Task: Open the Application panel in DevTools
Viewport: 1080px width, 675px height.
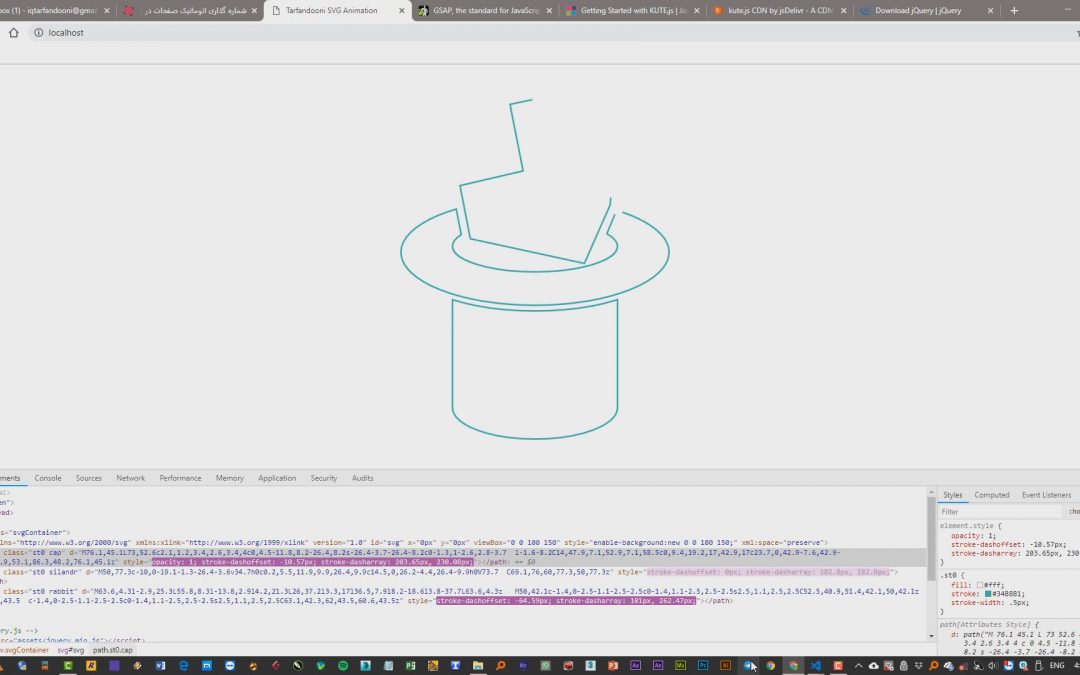Action: (x=277, y=478)
